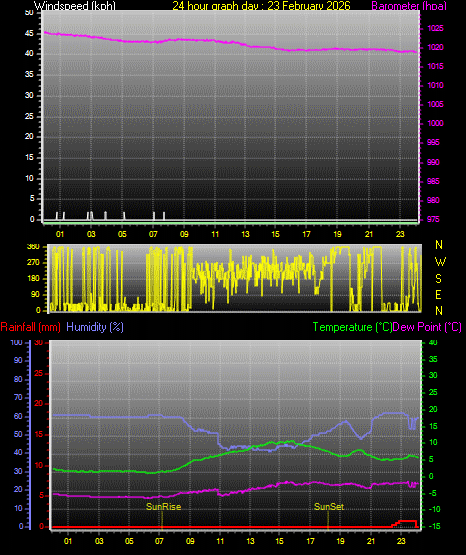Select the Temperature (°C) legend label

click(352, 327)
